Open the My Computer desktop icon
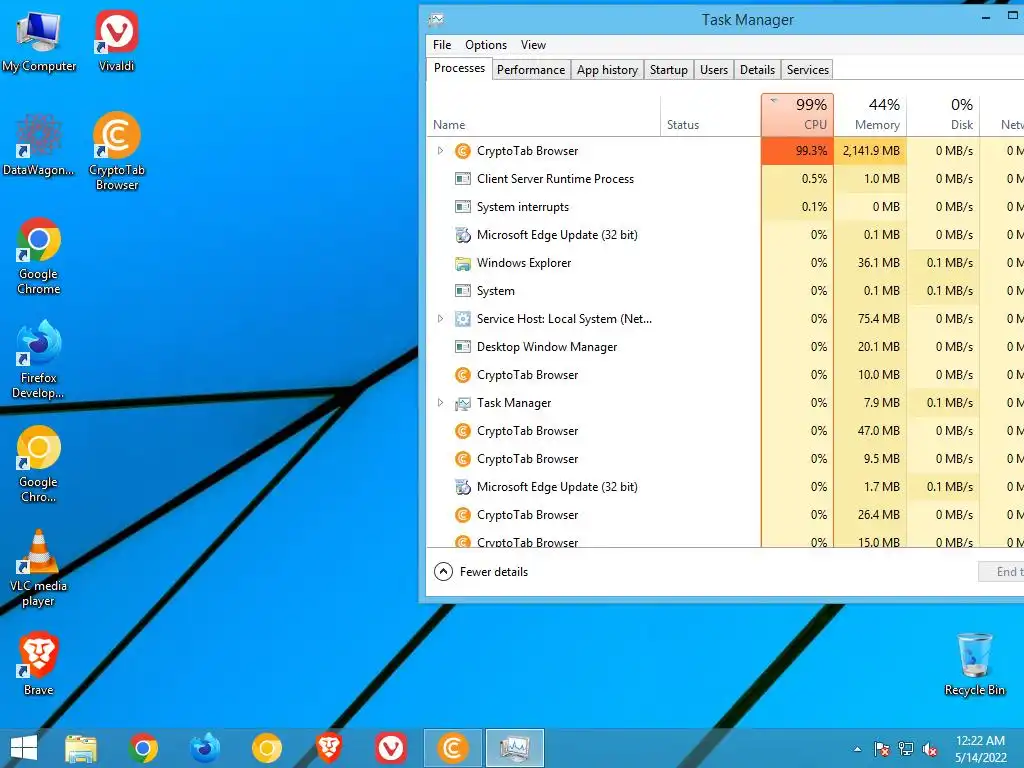This screenshot has width=1024, height=768. pyautogui.click(x=39, y=40)
